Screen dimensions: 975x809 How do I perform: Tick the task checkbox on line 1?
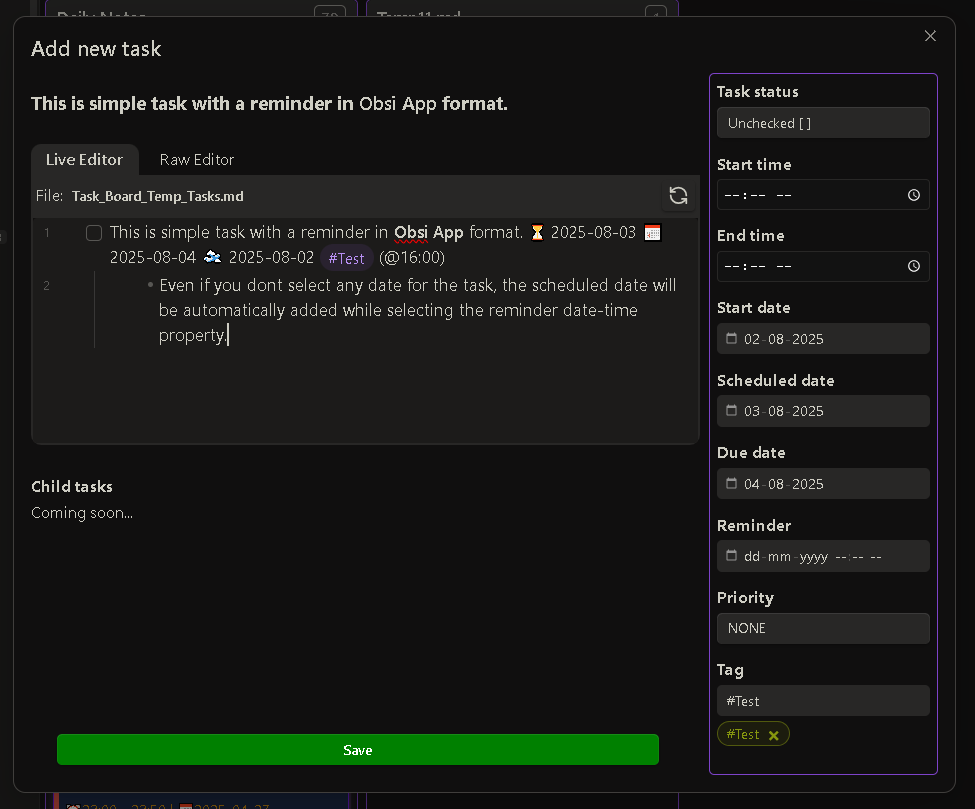pyautogui.click(x=94, y=233)
